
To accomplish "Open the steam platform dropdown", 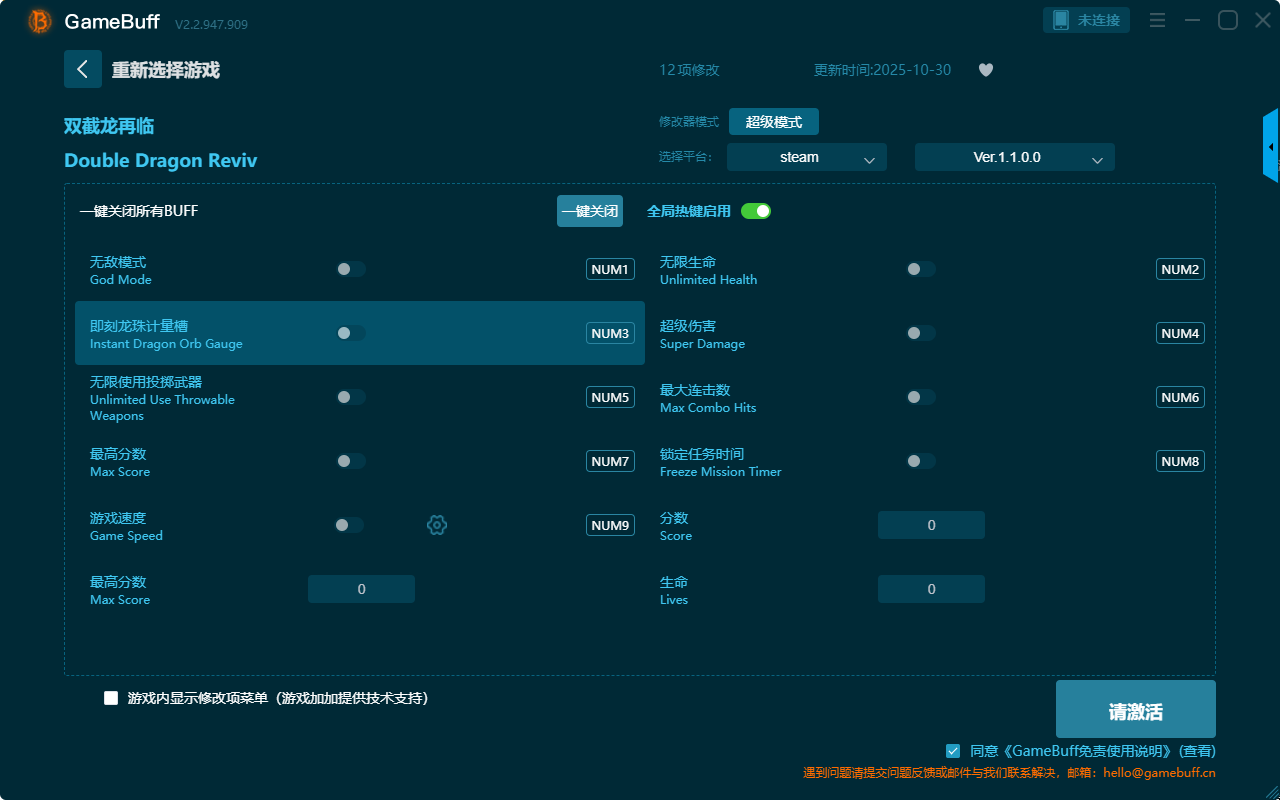I will (x=806, y=157).
